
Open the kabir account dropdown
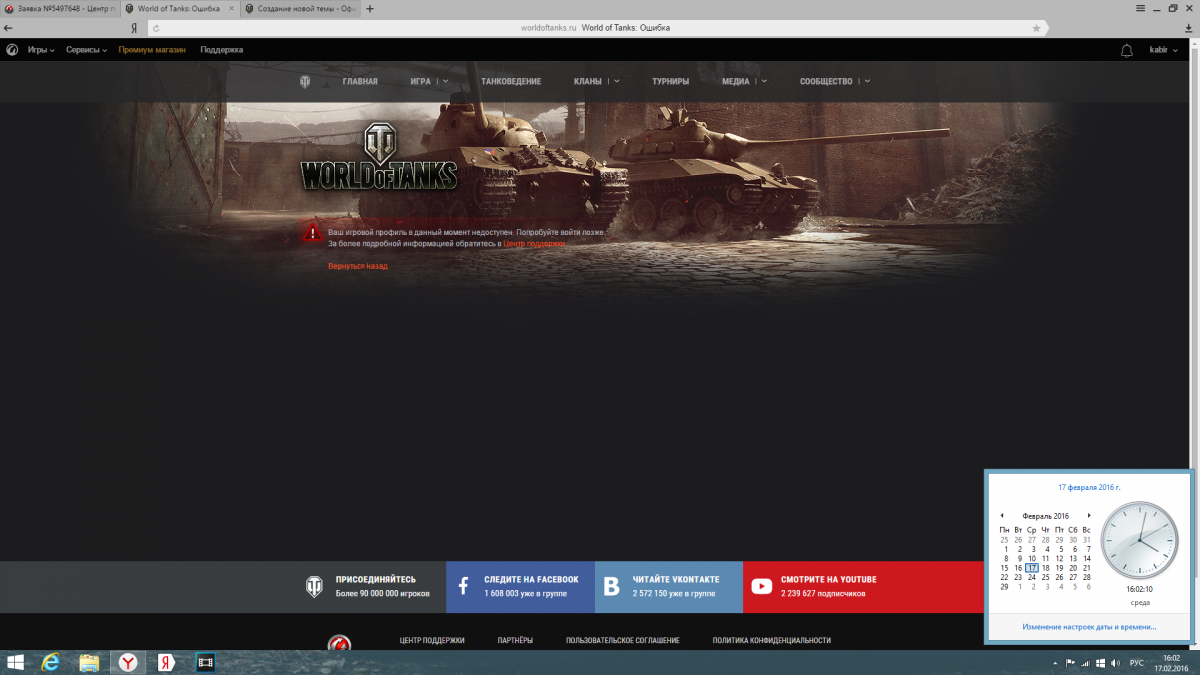(1163, 50)
